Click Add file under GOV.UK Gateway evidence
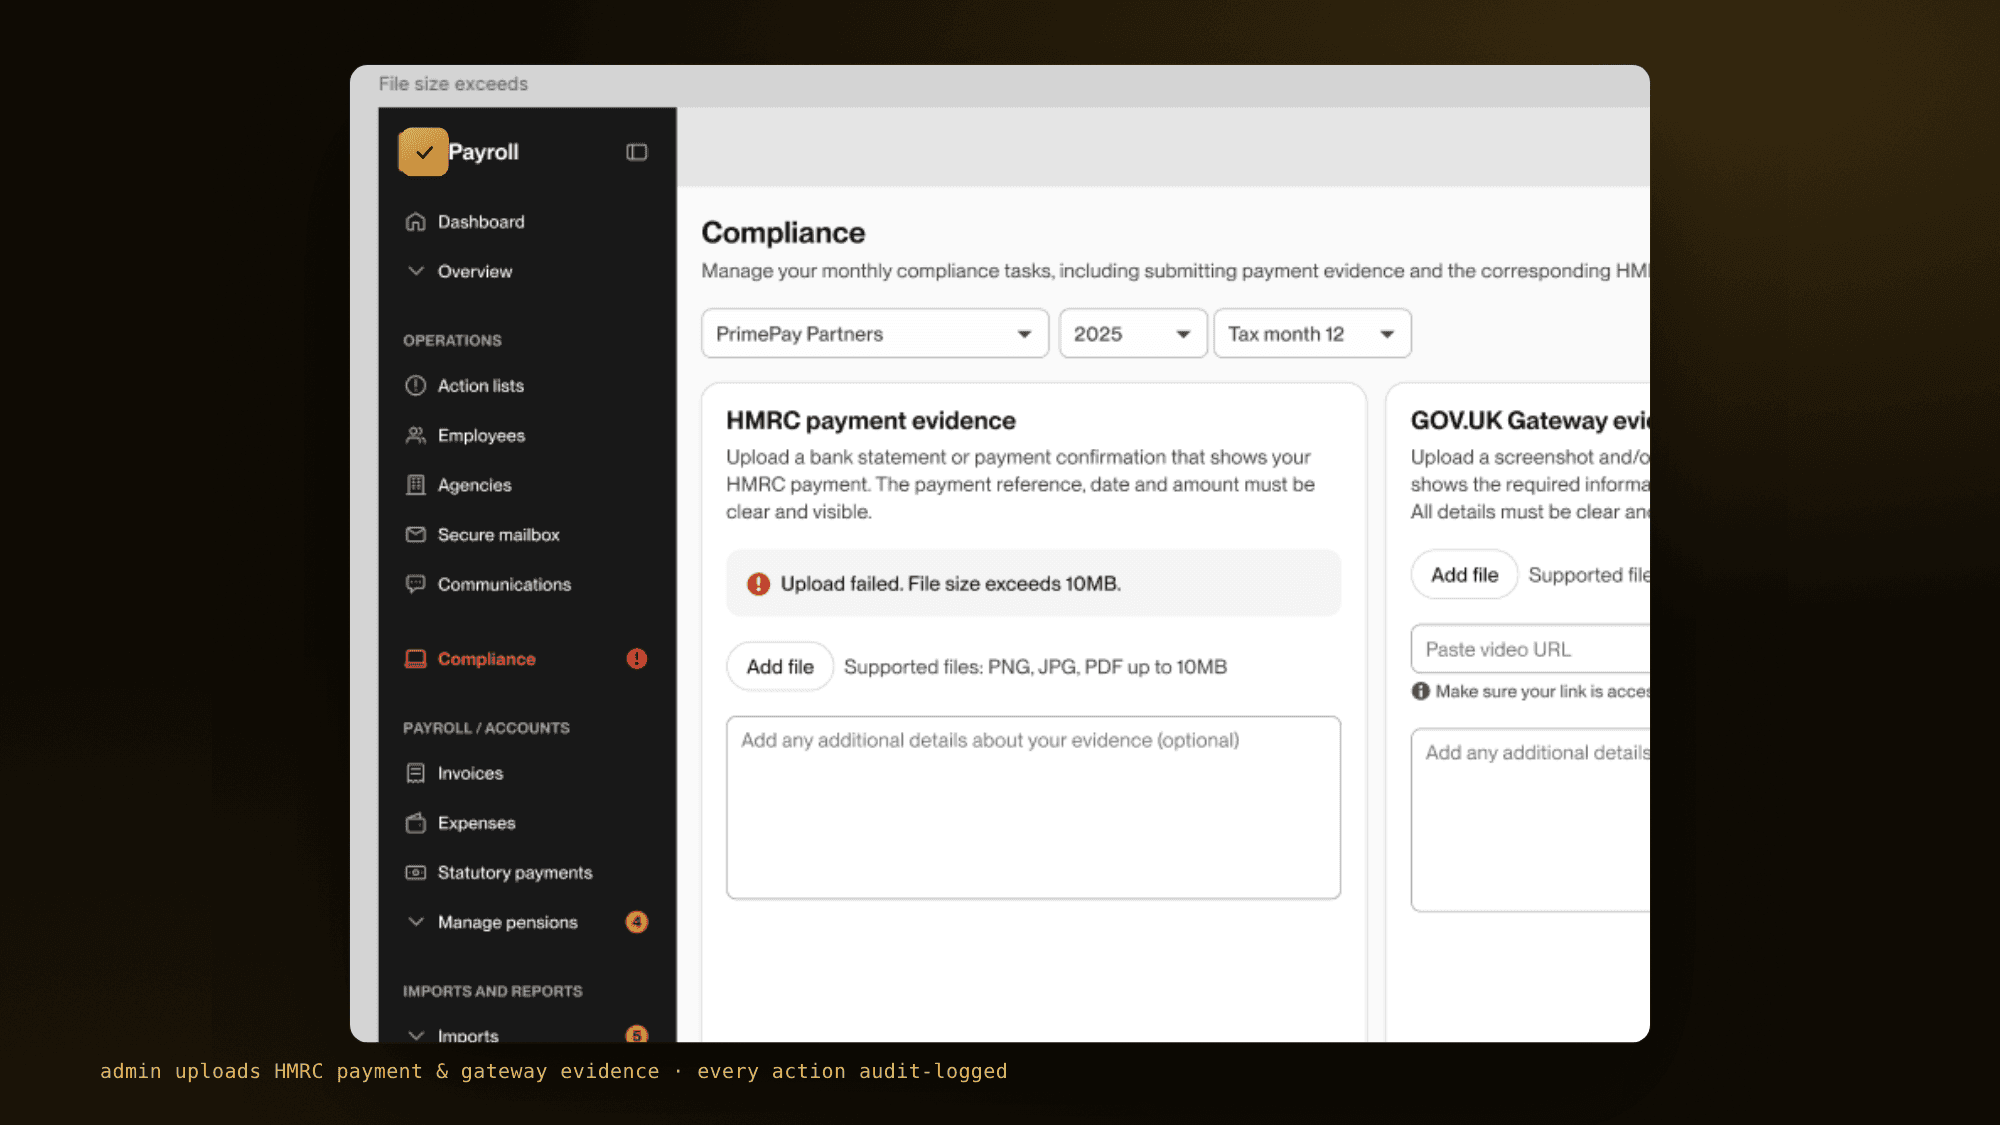Image resolution: width=2000 pixels, height=1125 pixels. pos(1464,575)
